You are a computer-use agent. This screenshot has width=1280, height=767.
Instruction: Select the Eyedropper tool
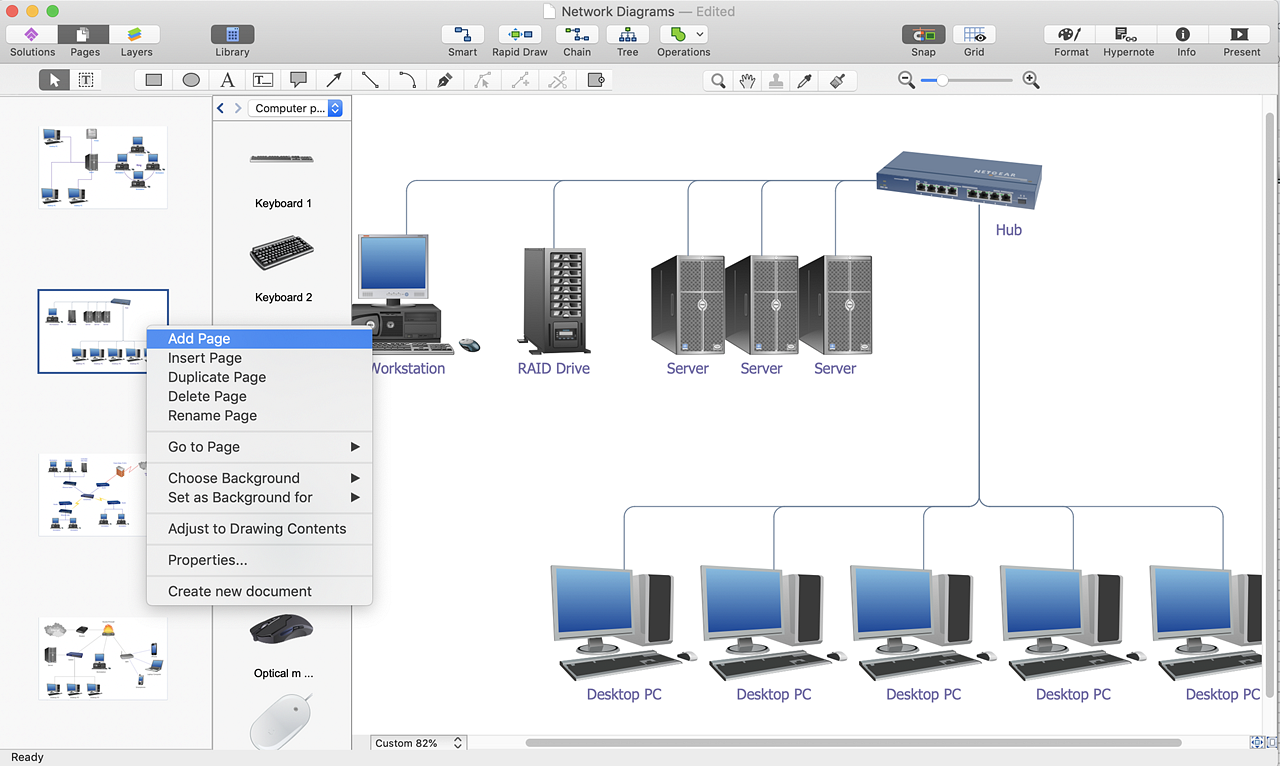(x=805, y=81)
